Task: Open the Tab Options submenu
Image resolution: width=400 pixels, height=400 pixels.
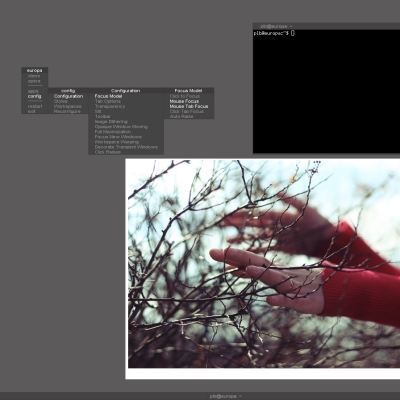Action: point(126,101)
